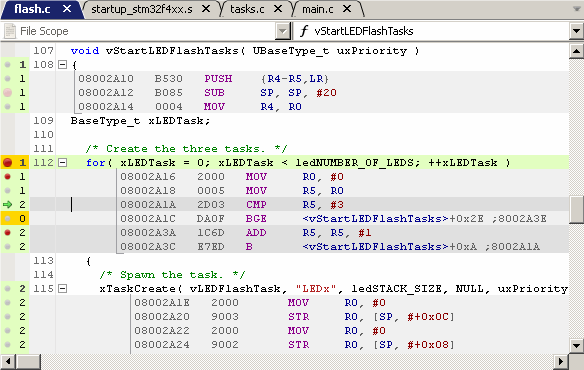
Task: Open the File Scope dropdown
Action: 283,31
